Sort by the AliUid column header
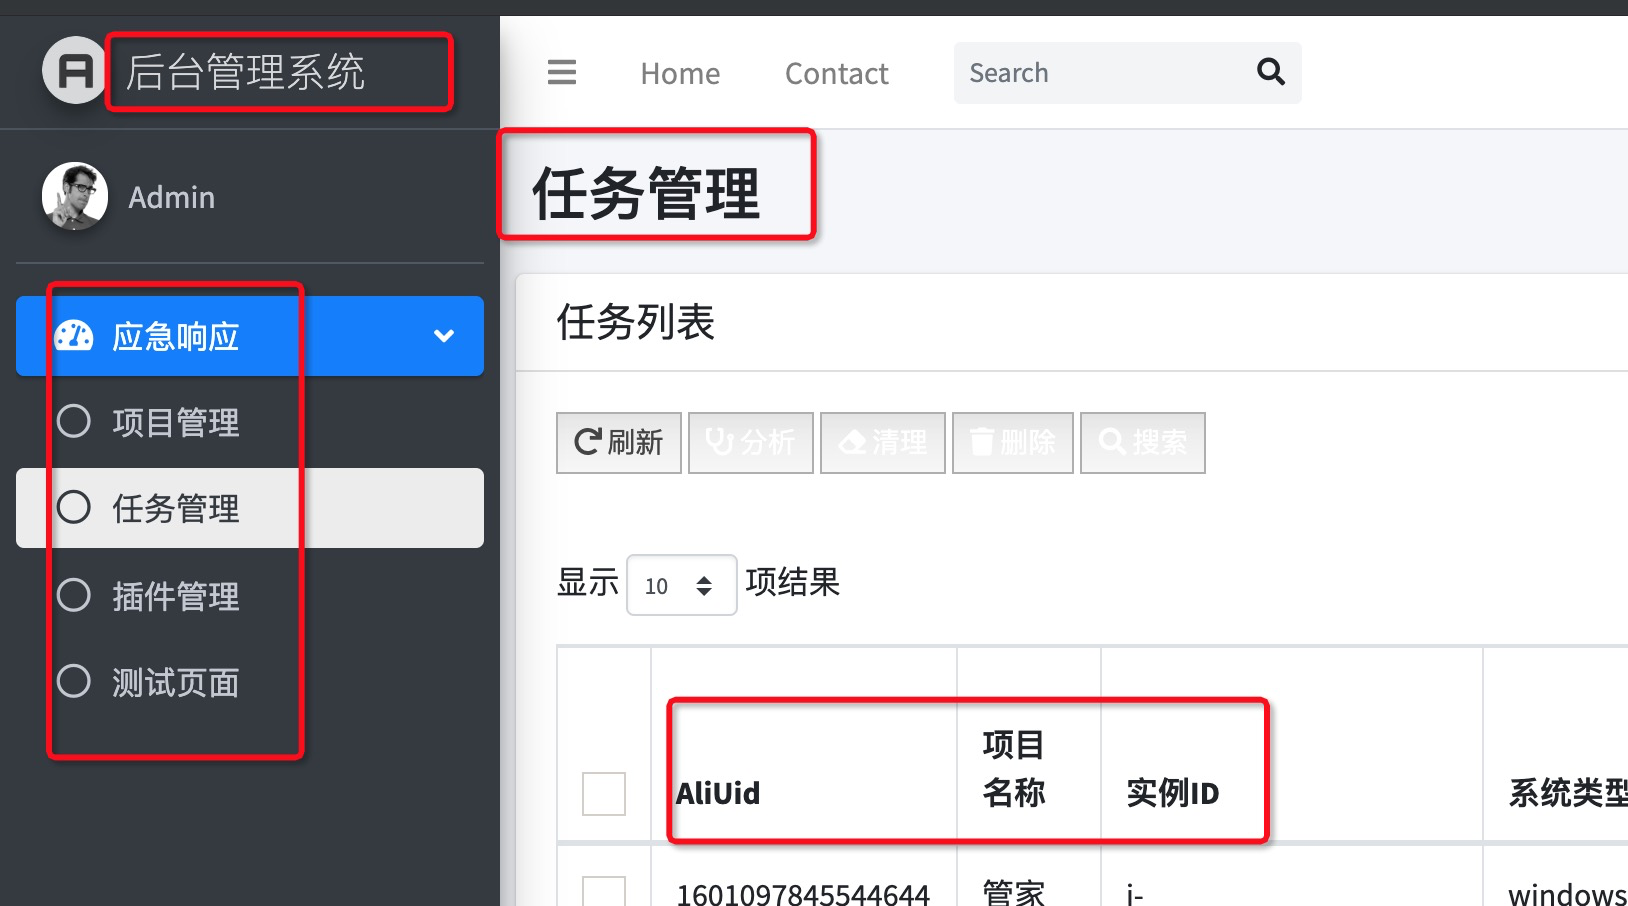This screenshot has height=906, width=1628. tap(804, 745)
